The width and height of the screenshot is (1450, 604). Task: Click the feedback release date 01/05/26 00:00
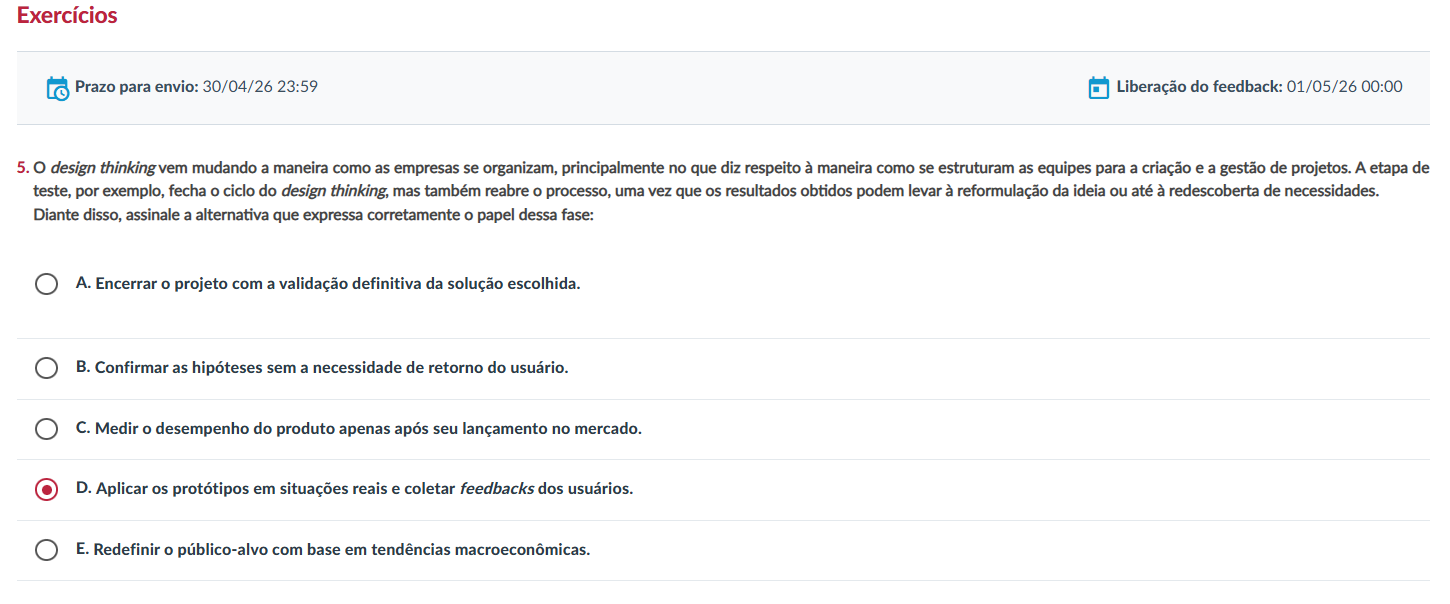1344,87
